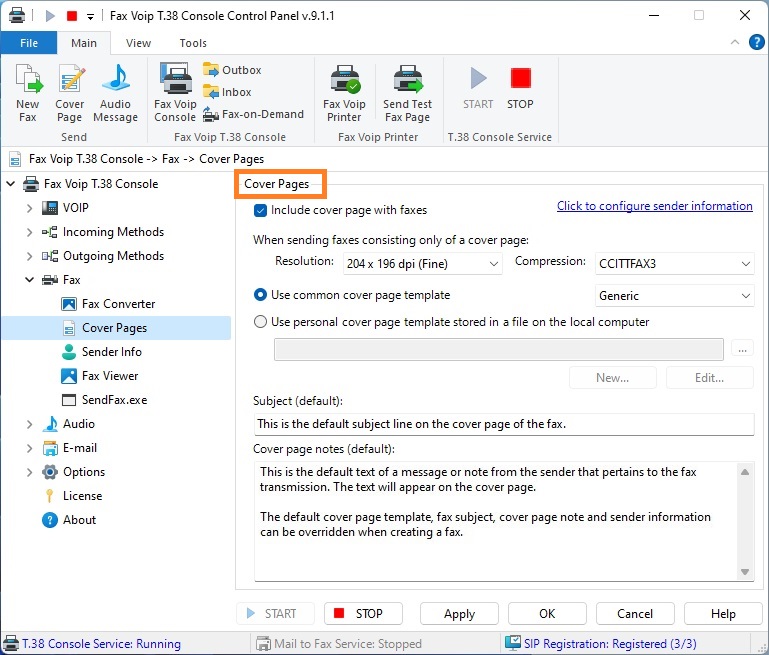Expand the VOIP tree node arrow
Image resolution: width=769 pixels, height=655 pixels.
pos(29,208)
